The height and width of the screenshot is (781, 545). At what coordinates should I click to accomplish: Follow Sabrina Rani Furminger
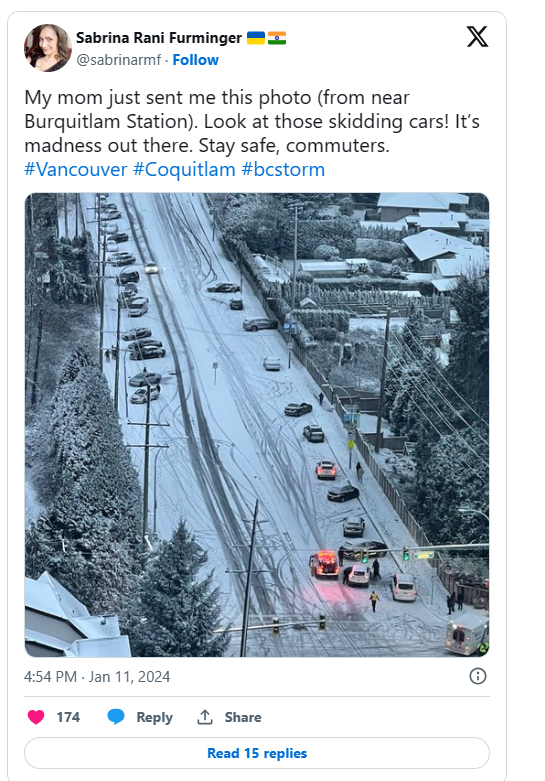pyautogui.click(x=195, y=60)
